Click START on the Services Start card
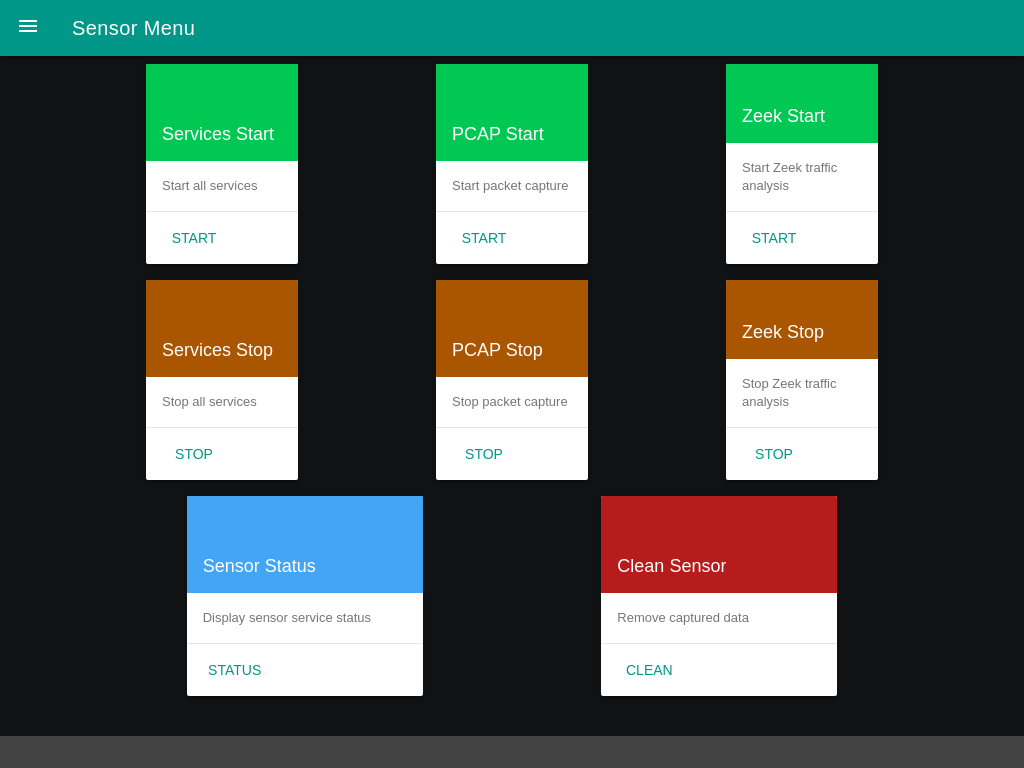The width and height of the screenshot is (1024, 768). pyautogui.click(x=193, y=238)
